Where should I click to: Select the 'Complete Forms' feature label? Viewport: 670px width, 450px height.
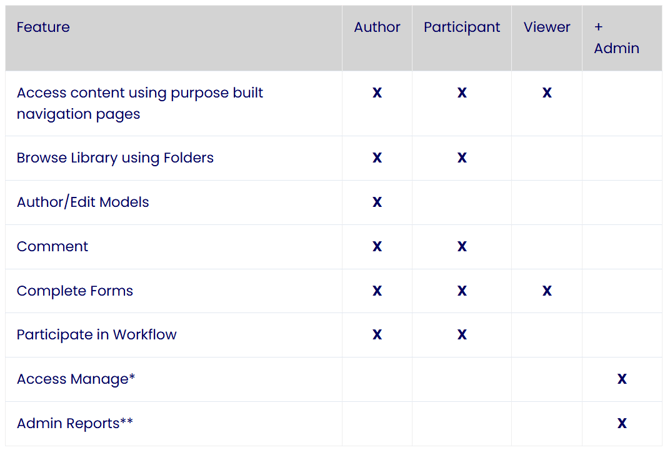75,291
